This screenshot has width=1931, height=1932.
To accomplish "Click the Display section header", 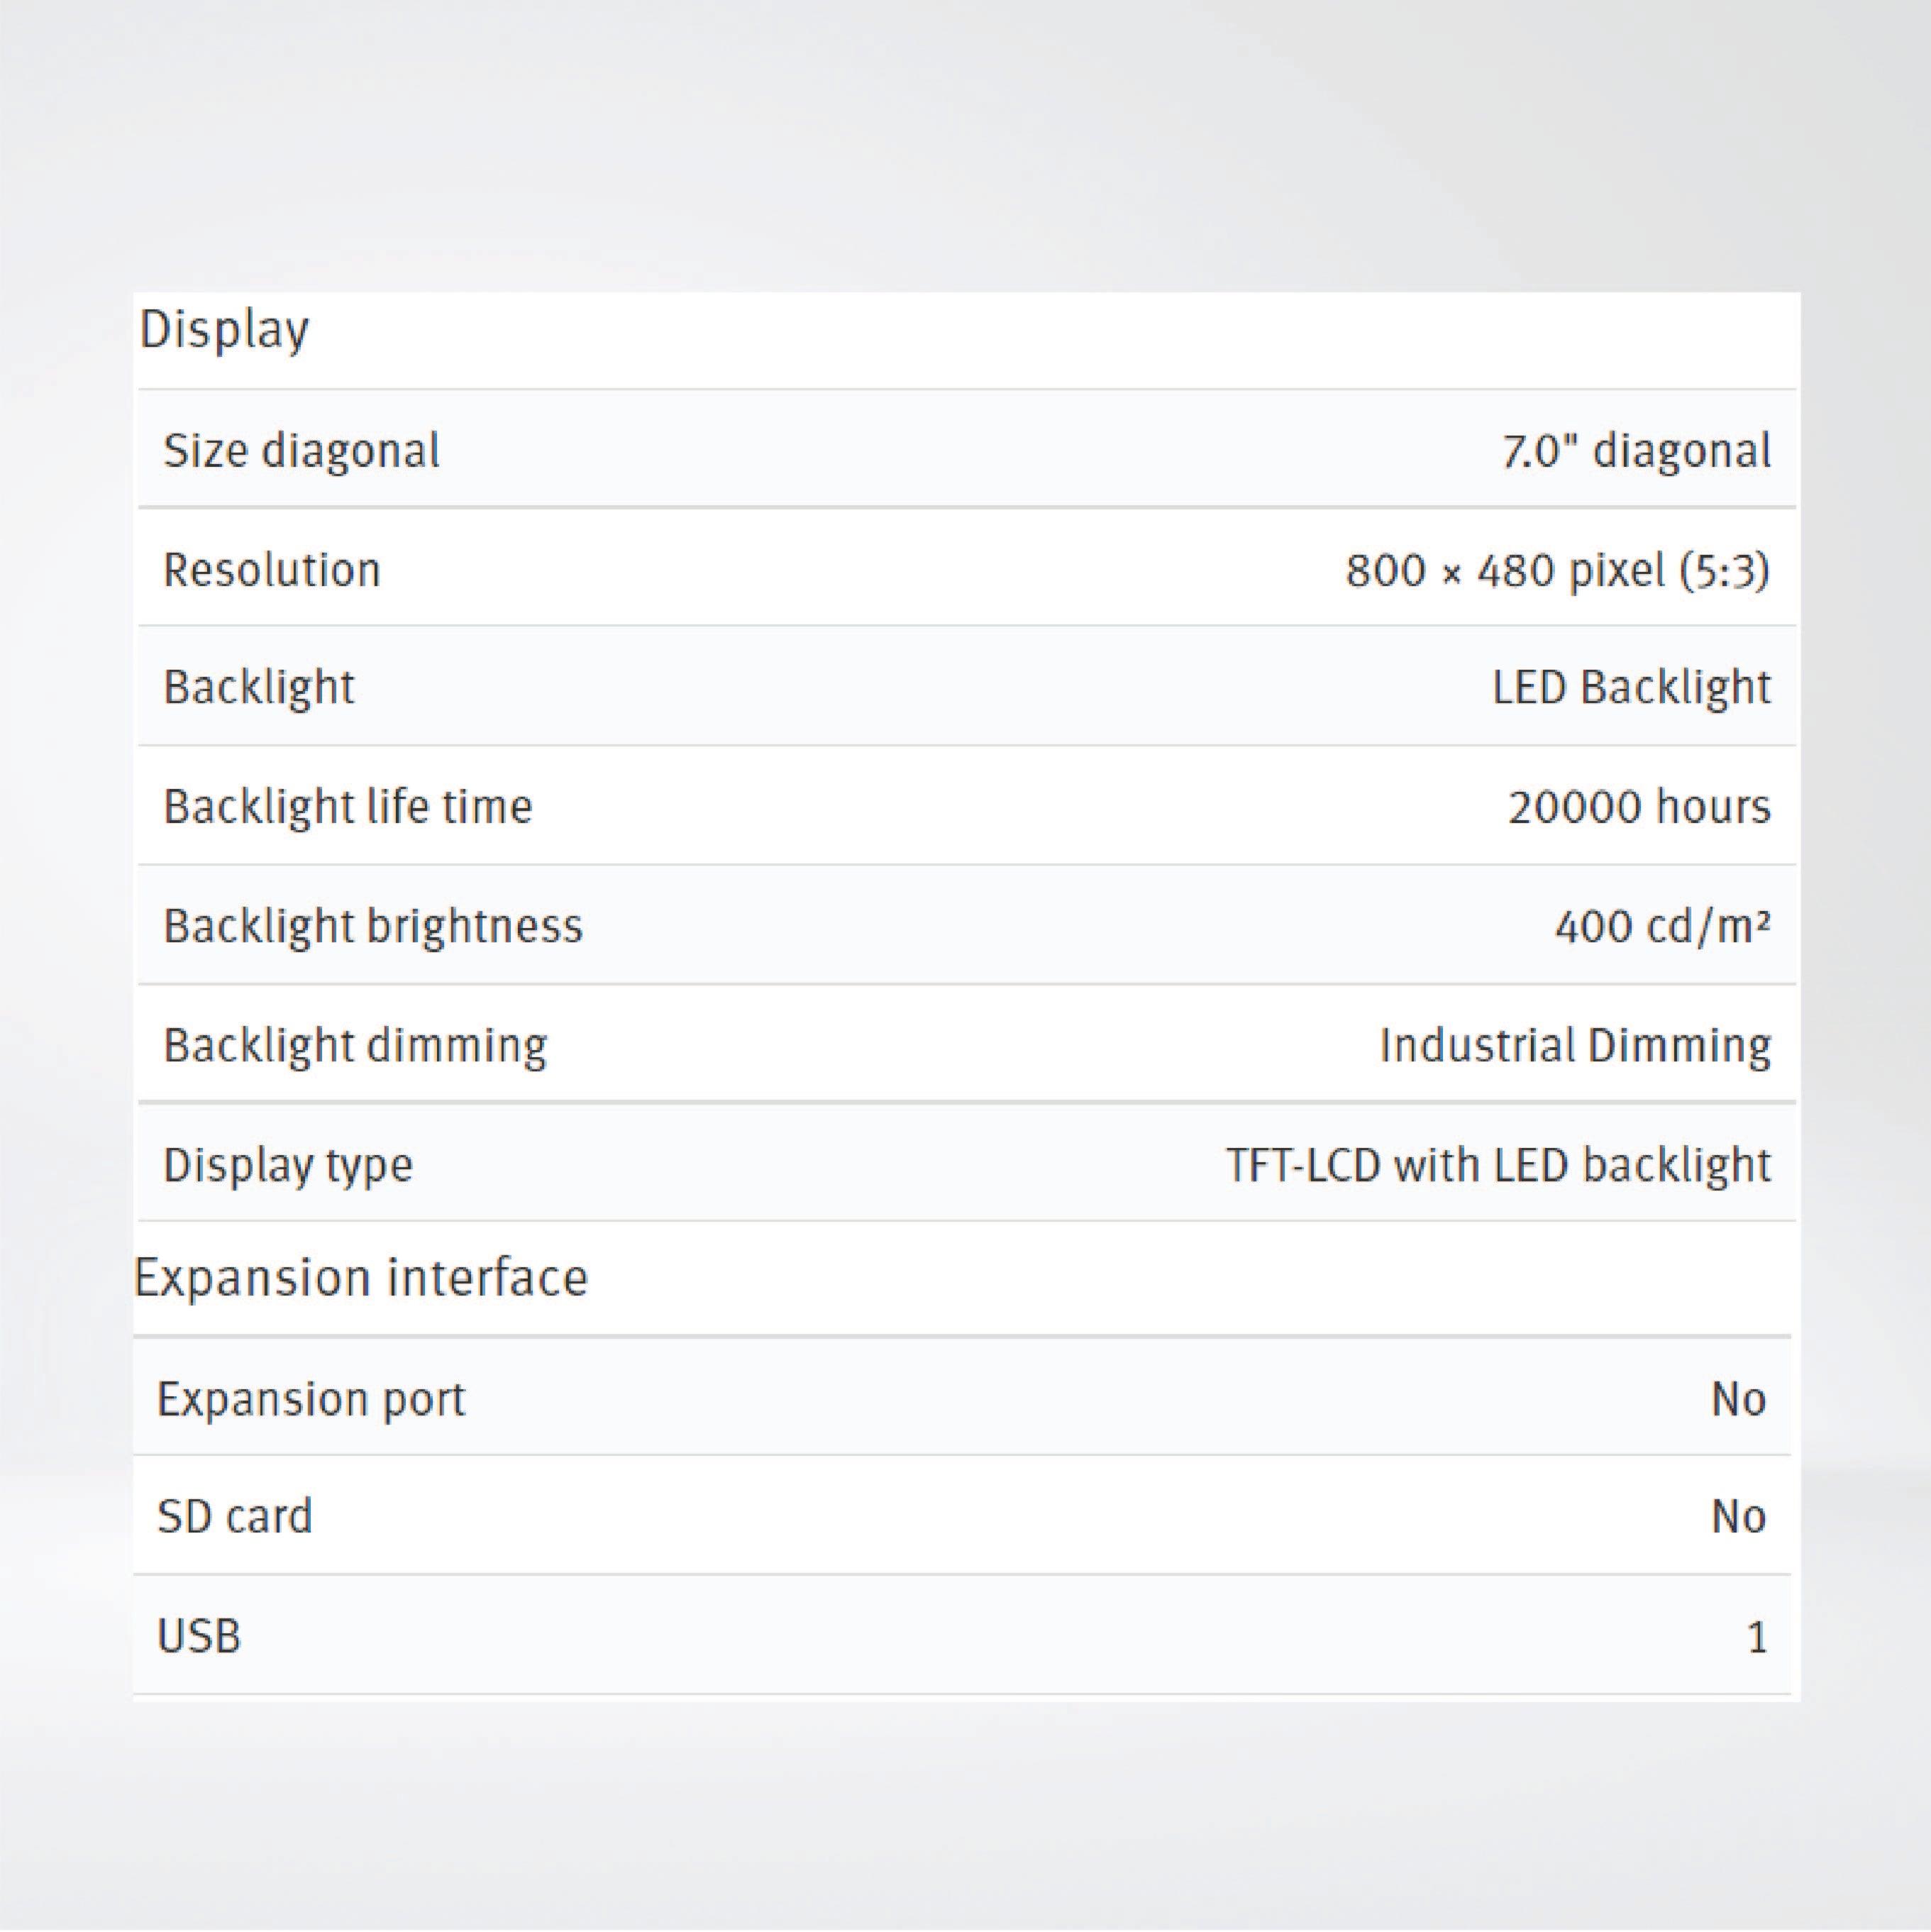I will tap(225, 329).
